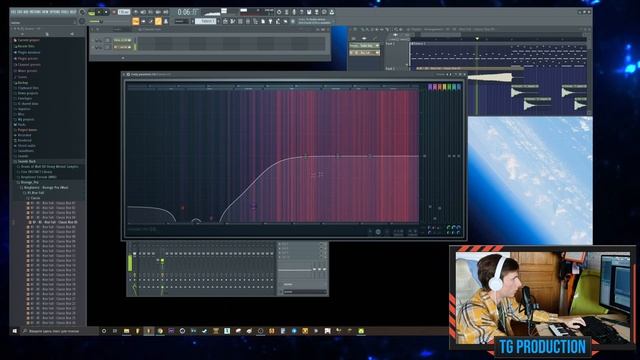Select the second channel button in the channel rack
This screenshot has width=640, height=360.
(122, 47)
